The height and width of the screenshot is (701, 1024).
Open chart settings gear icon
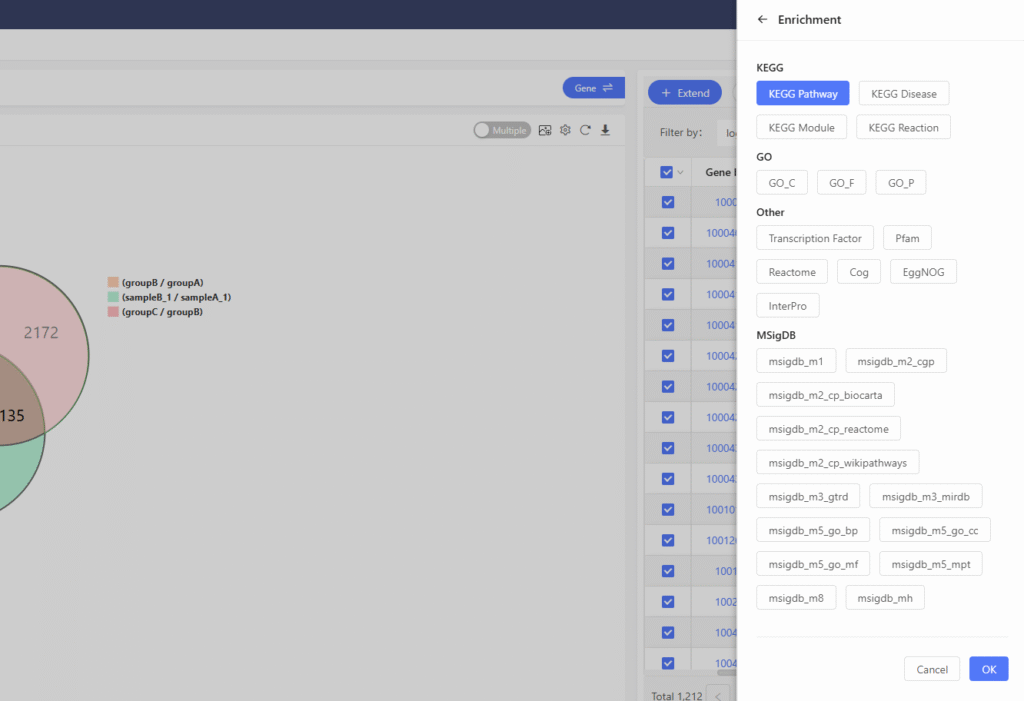tap(565, 130)
